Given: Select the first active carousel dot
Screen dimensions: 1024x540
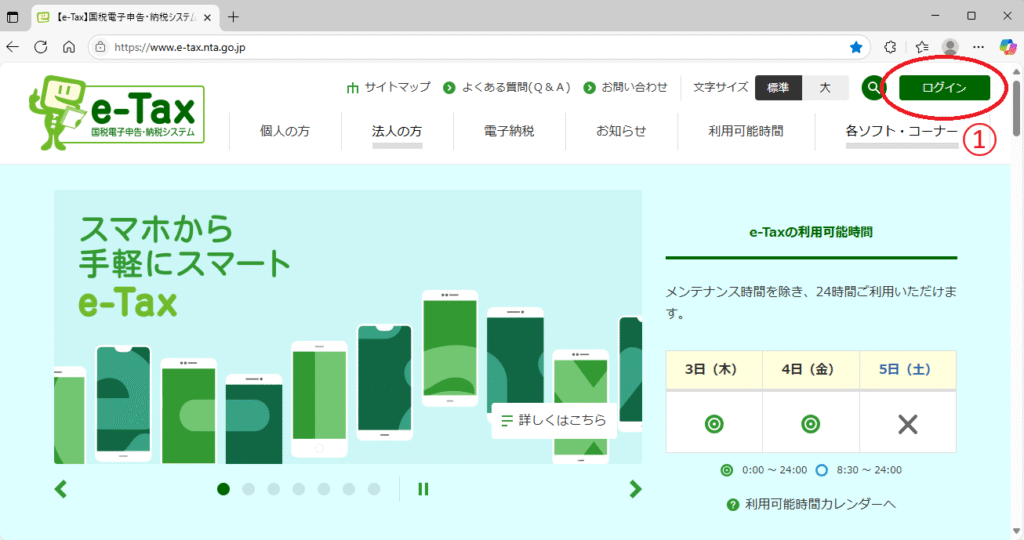Looking at the screenshot, I should click(223, 489).
